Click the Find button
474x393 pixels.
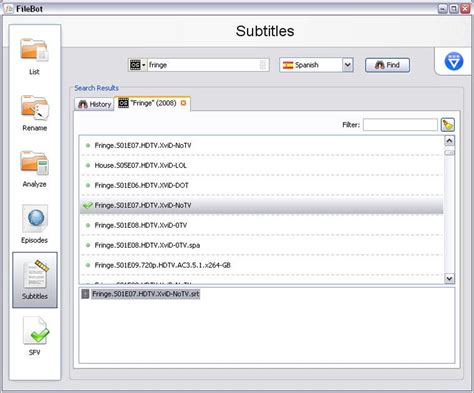387,65
